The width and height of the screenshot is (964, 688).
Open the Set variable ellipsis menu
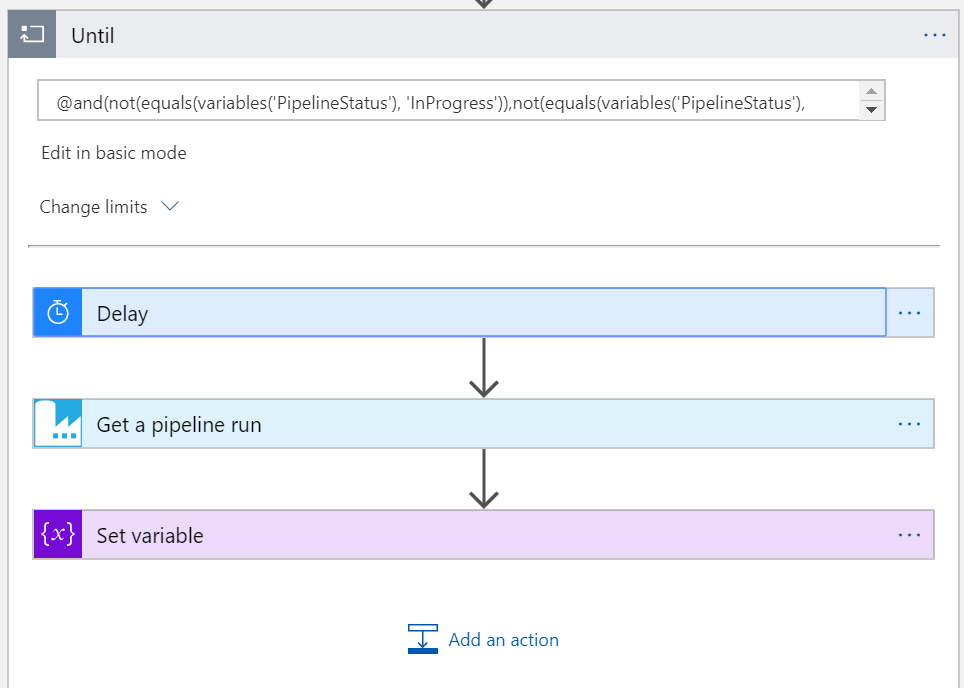pos(909,535)
